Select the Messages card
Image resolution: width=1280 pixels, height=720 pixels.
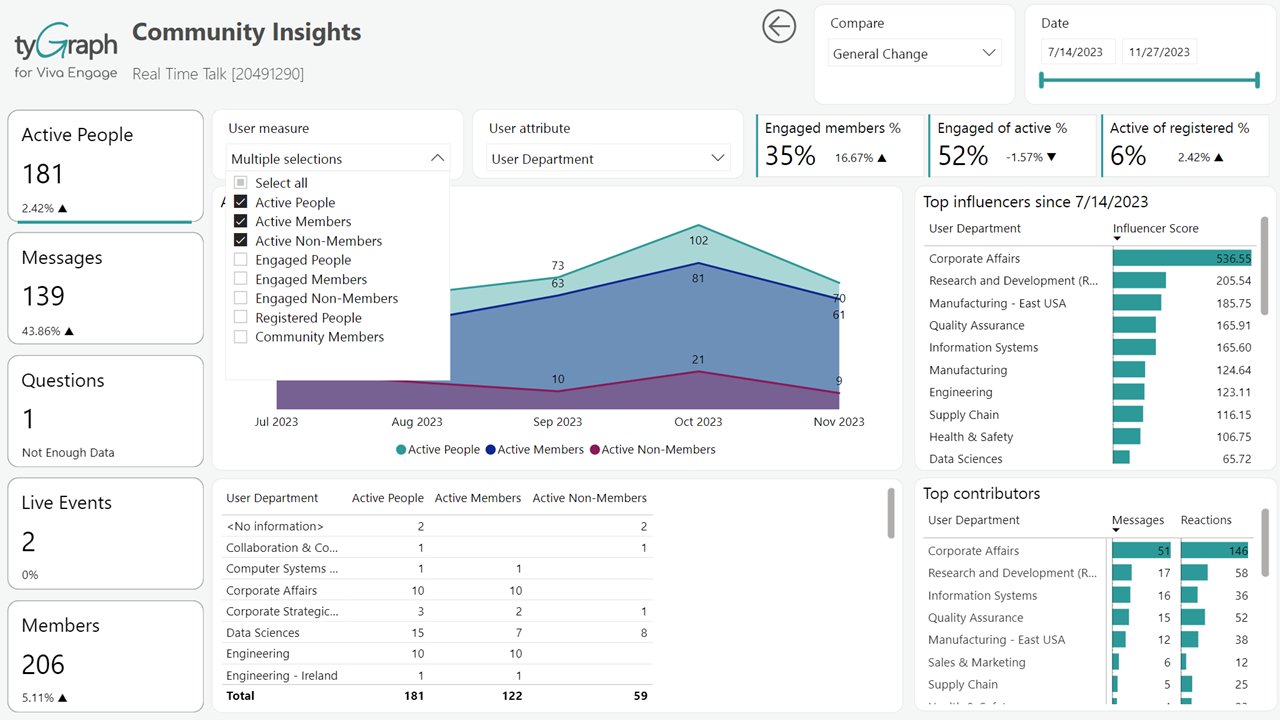(x=106, y=288)
